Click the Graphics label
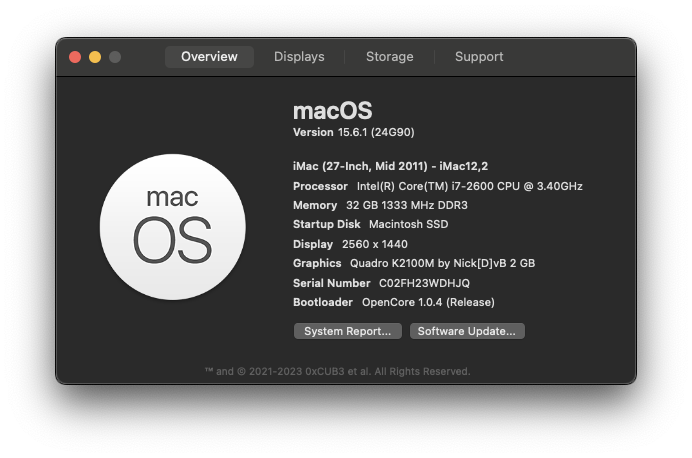The image size is (692, 458). pos(317,263)
